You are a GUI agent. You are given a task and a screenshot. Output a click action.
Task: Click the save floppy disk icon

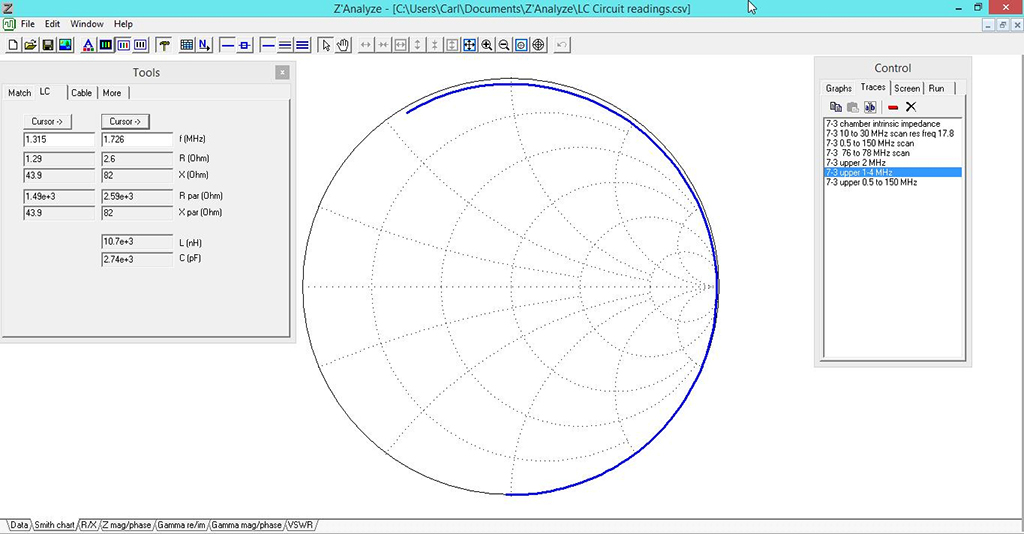point(48,45)
